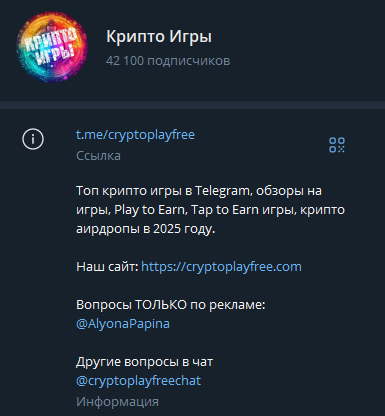The height and width of the screenshot is (416, 385).
Task: Open the @AlyonaPapina profile mention
Action: coord(123,324)
